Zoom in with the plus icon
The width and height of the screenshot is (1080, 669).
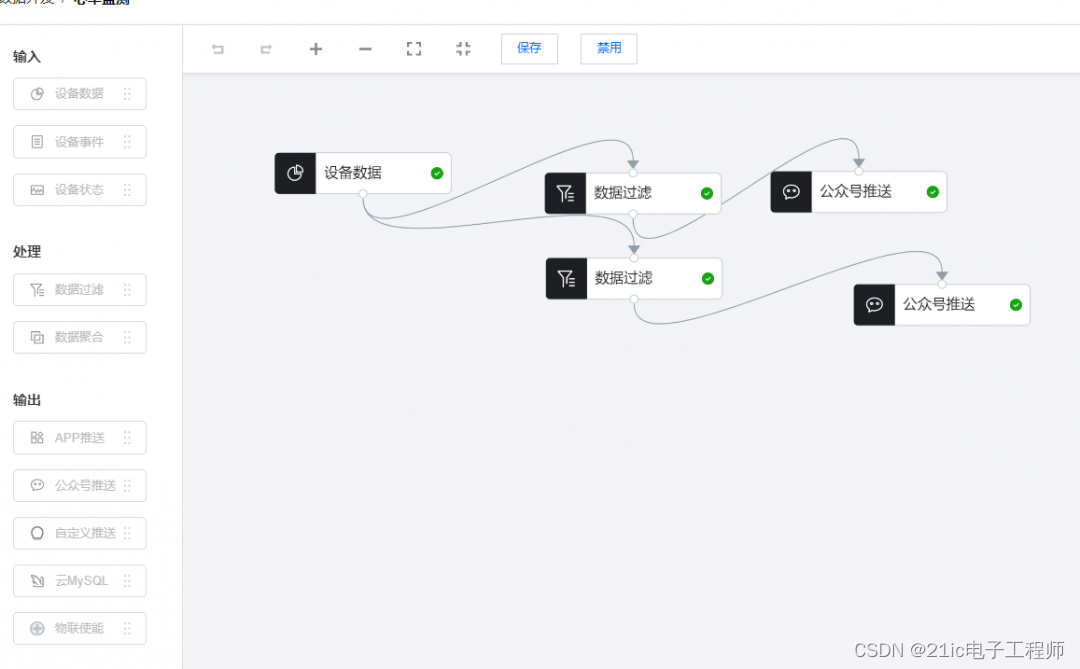coord(315,49)
